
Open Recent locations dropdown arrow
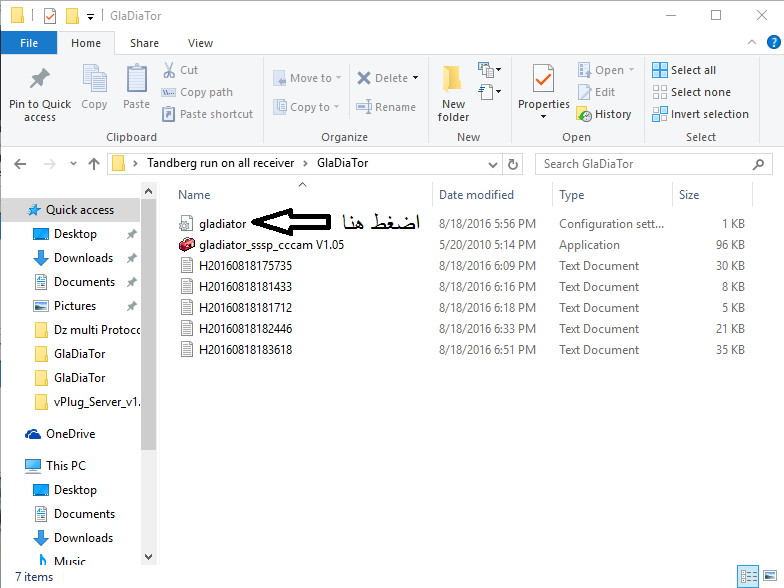[73, 164]
